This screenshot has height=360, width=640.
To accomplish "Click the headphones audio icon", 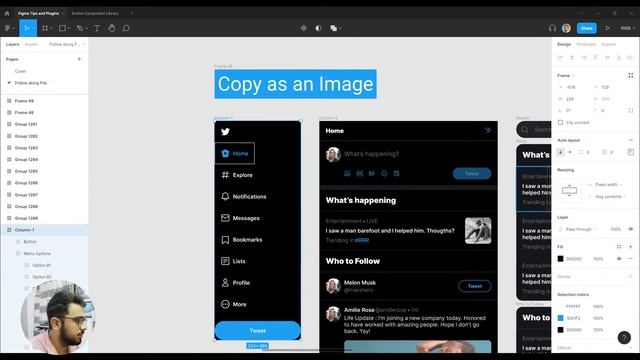I will coord(552,28).
